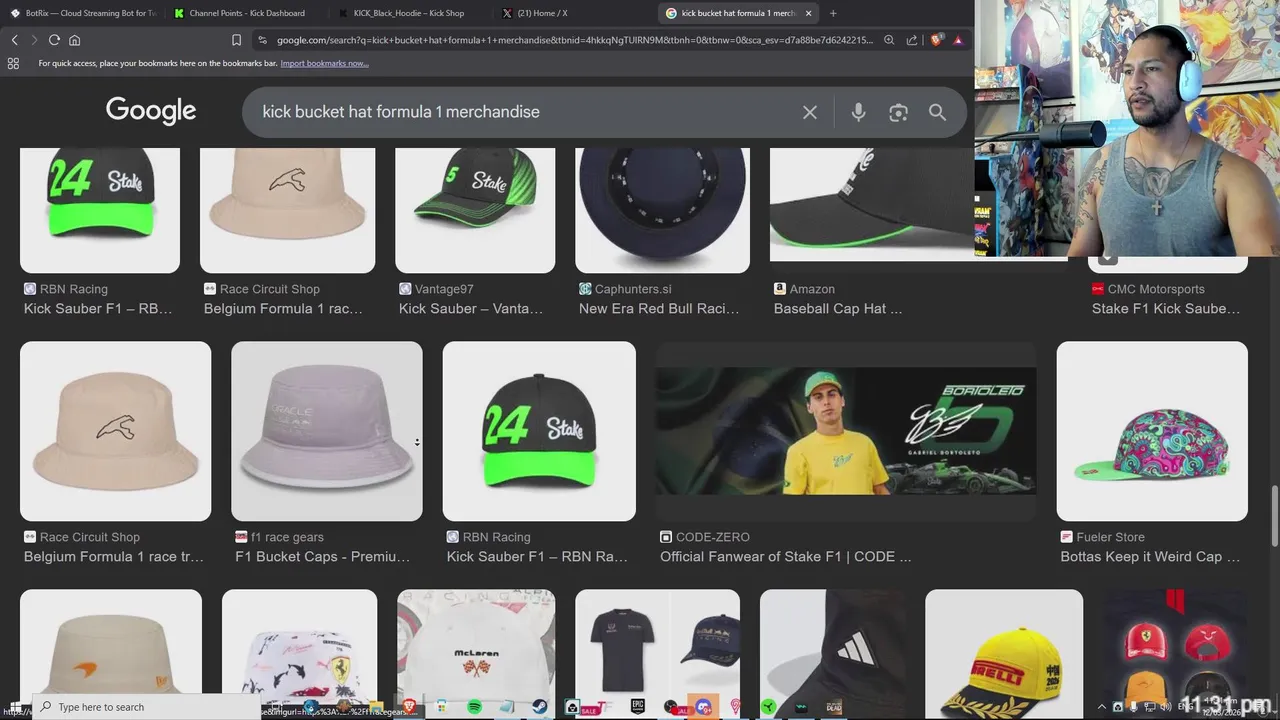Click the zoom magnifier icon in the address bar
1280x720 pixels.
pyautogui.click(x=889, y=40)
